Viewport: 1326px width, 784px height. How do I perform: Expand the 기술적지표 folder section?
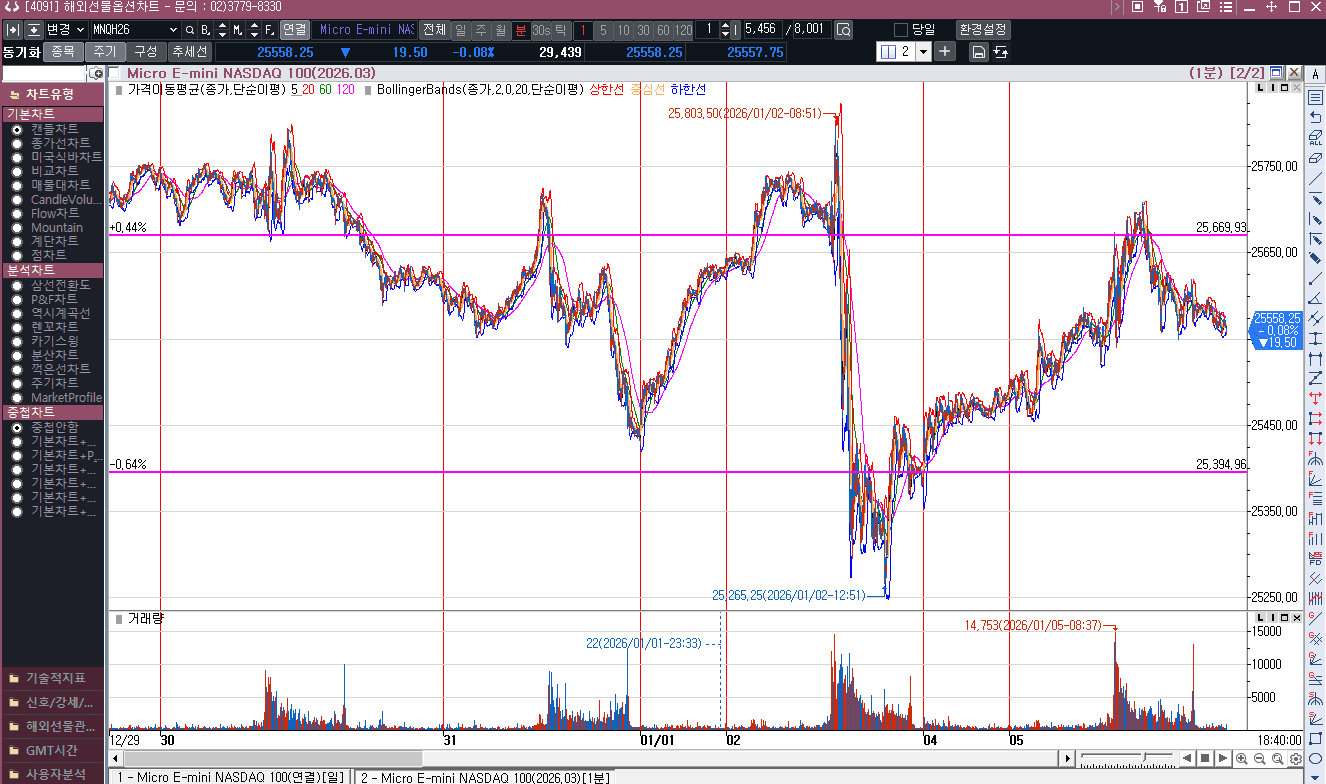coord(52,678)
